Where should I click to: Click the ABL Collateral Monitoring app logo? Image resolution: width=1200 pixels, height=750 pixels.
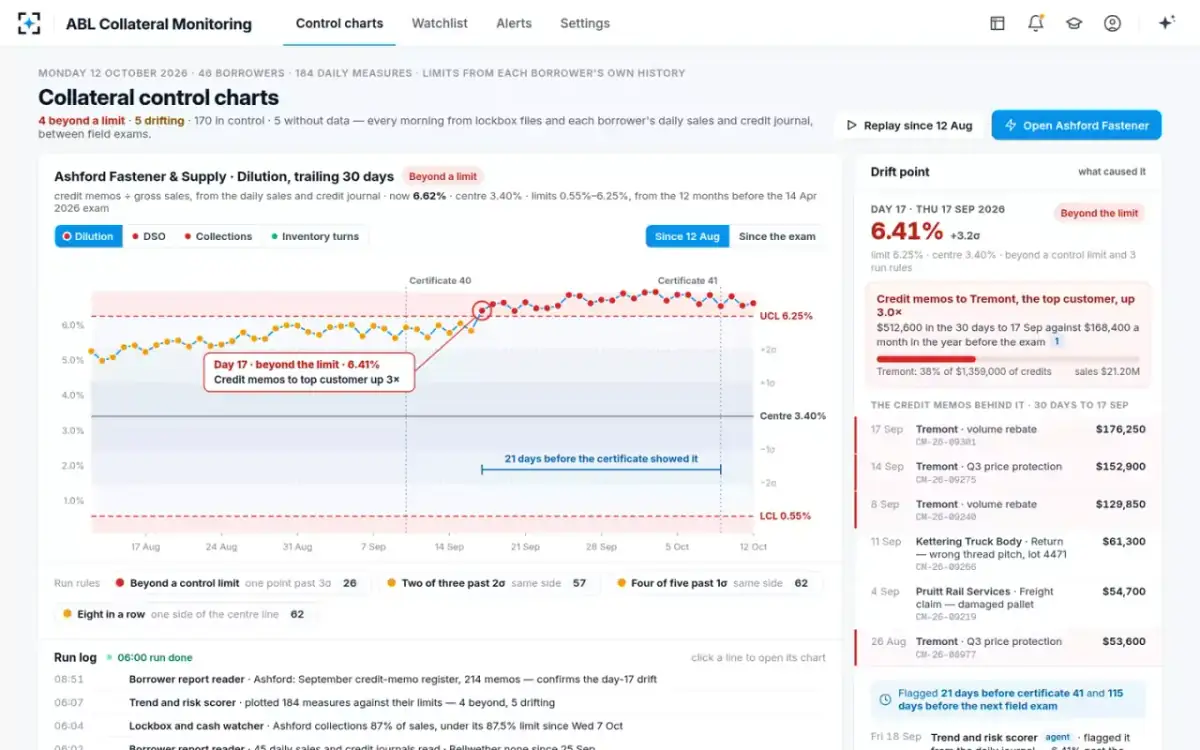[29, 23]
